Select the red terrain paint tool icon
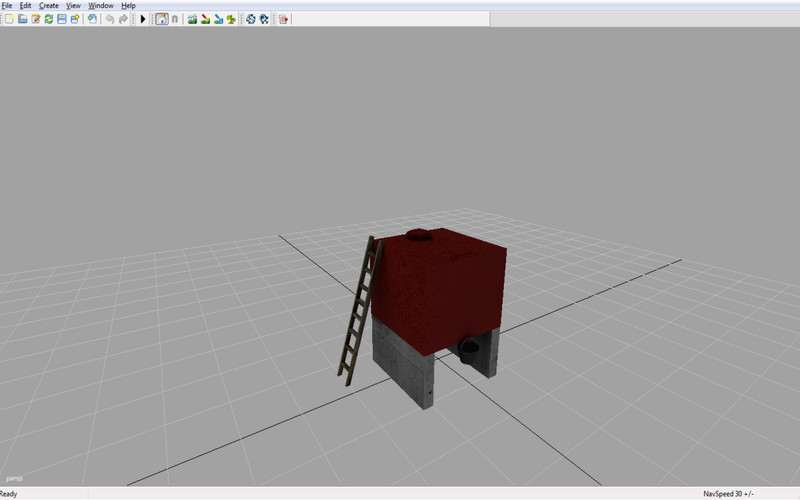The width and height of the screenshot is (800, 500). tap(205, 19)
